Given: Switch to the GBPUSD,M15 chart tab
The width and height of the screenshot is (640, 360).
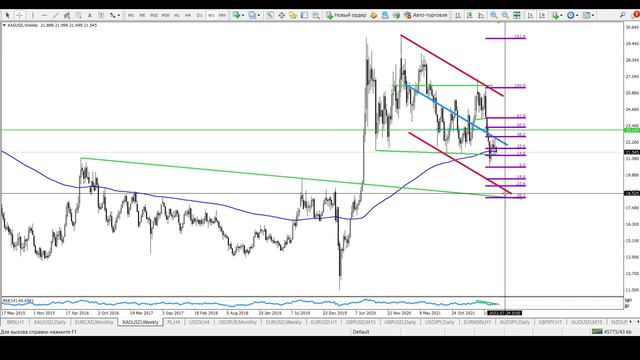Looking at the screenshot, I should (360, 322).
